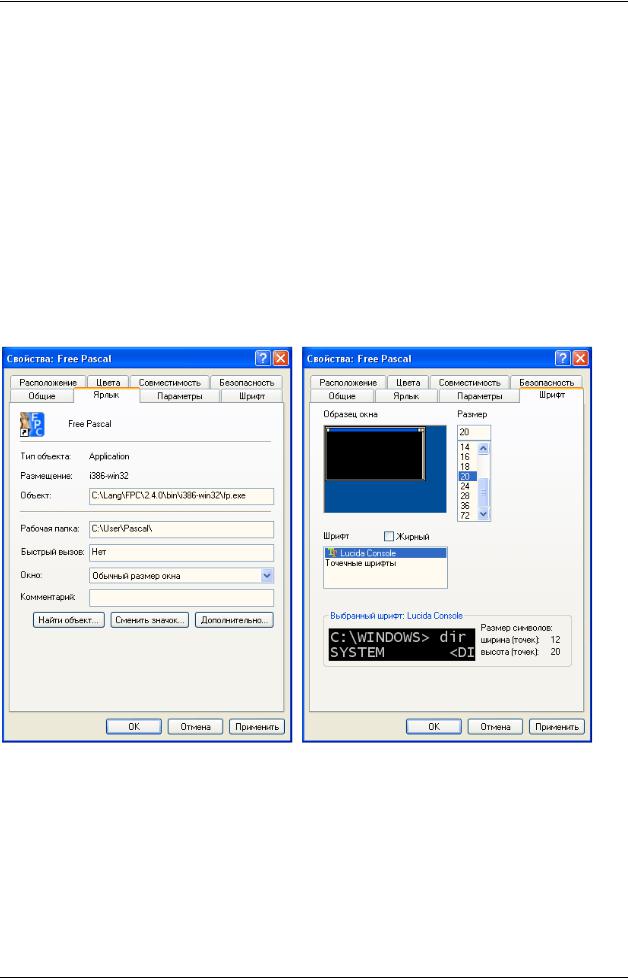Click Применить in the right dialog
The height and width of the screenshot is (978, 628).
(557, 727)
